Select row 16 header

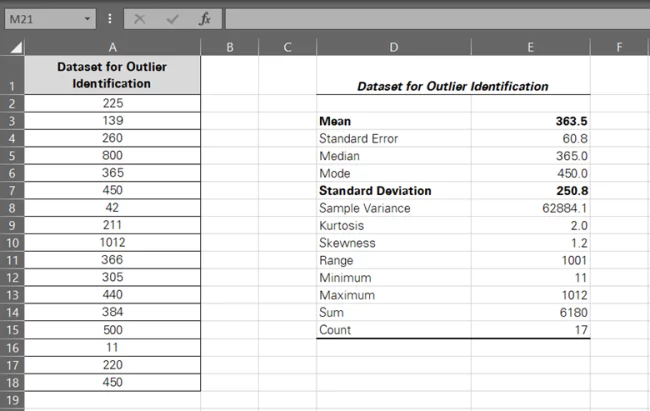click(12, 348)
